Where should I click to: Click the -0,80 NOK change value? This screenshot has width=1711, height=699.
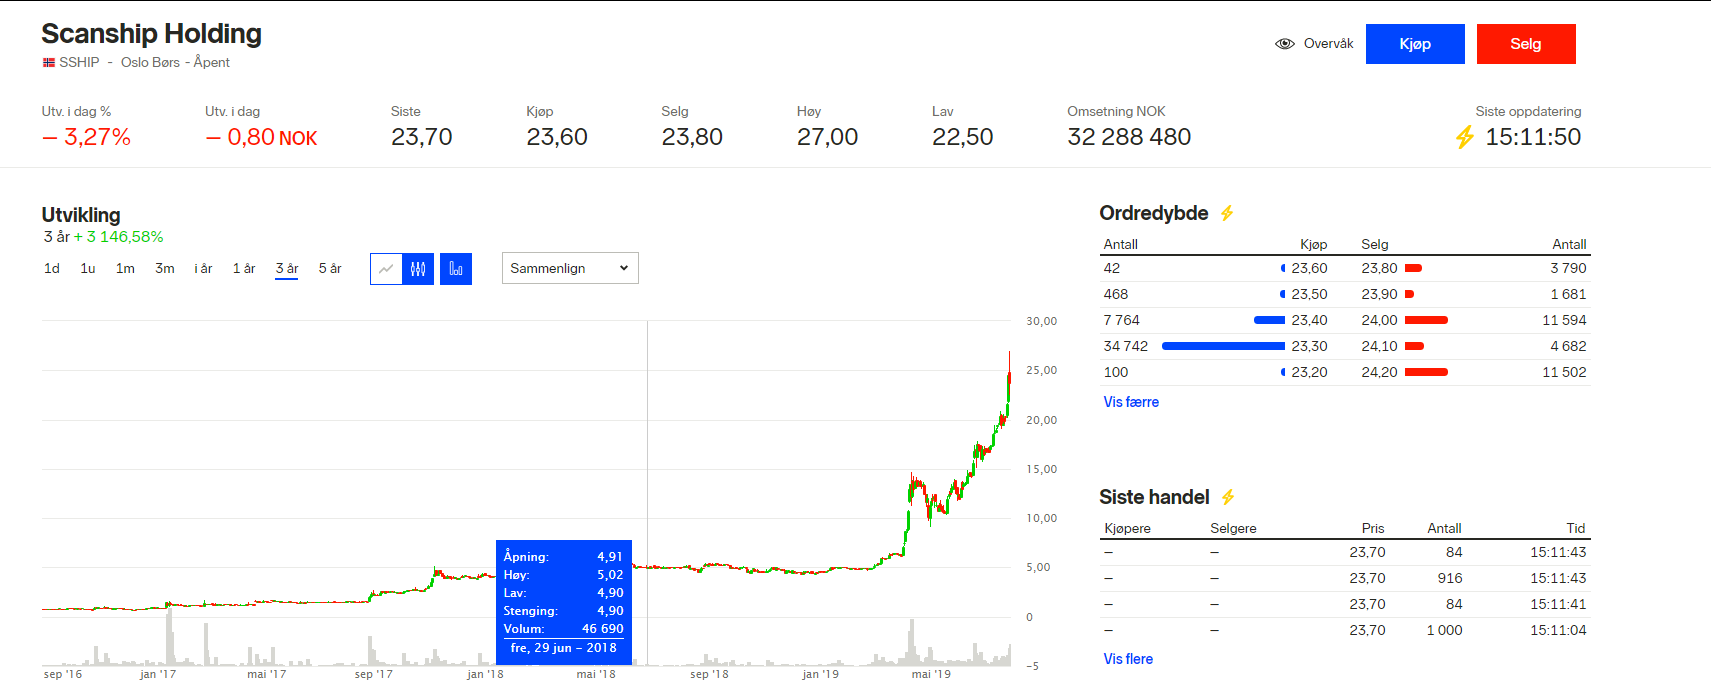tap(262, 137)
